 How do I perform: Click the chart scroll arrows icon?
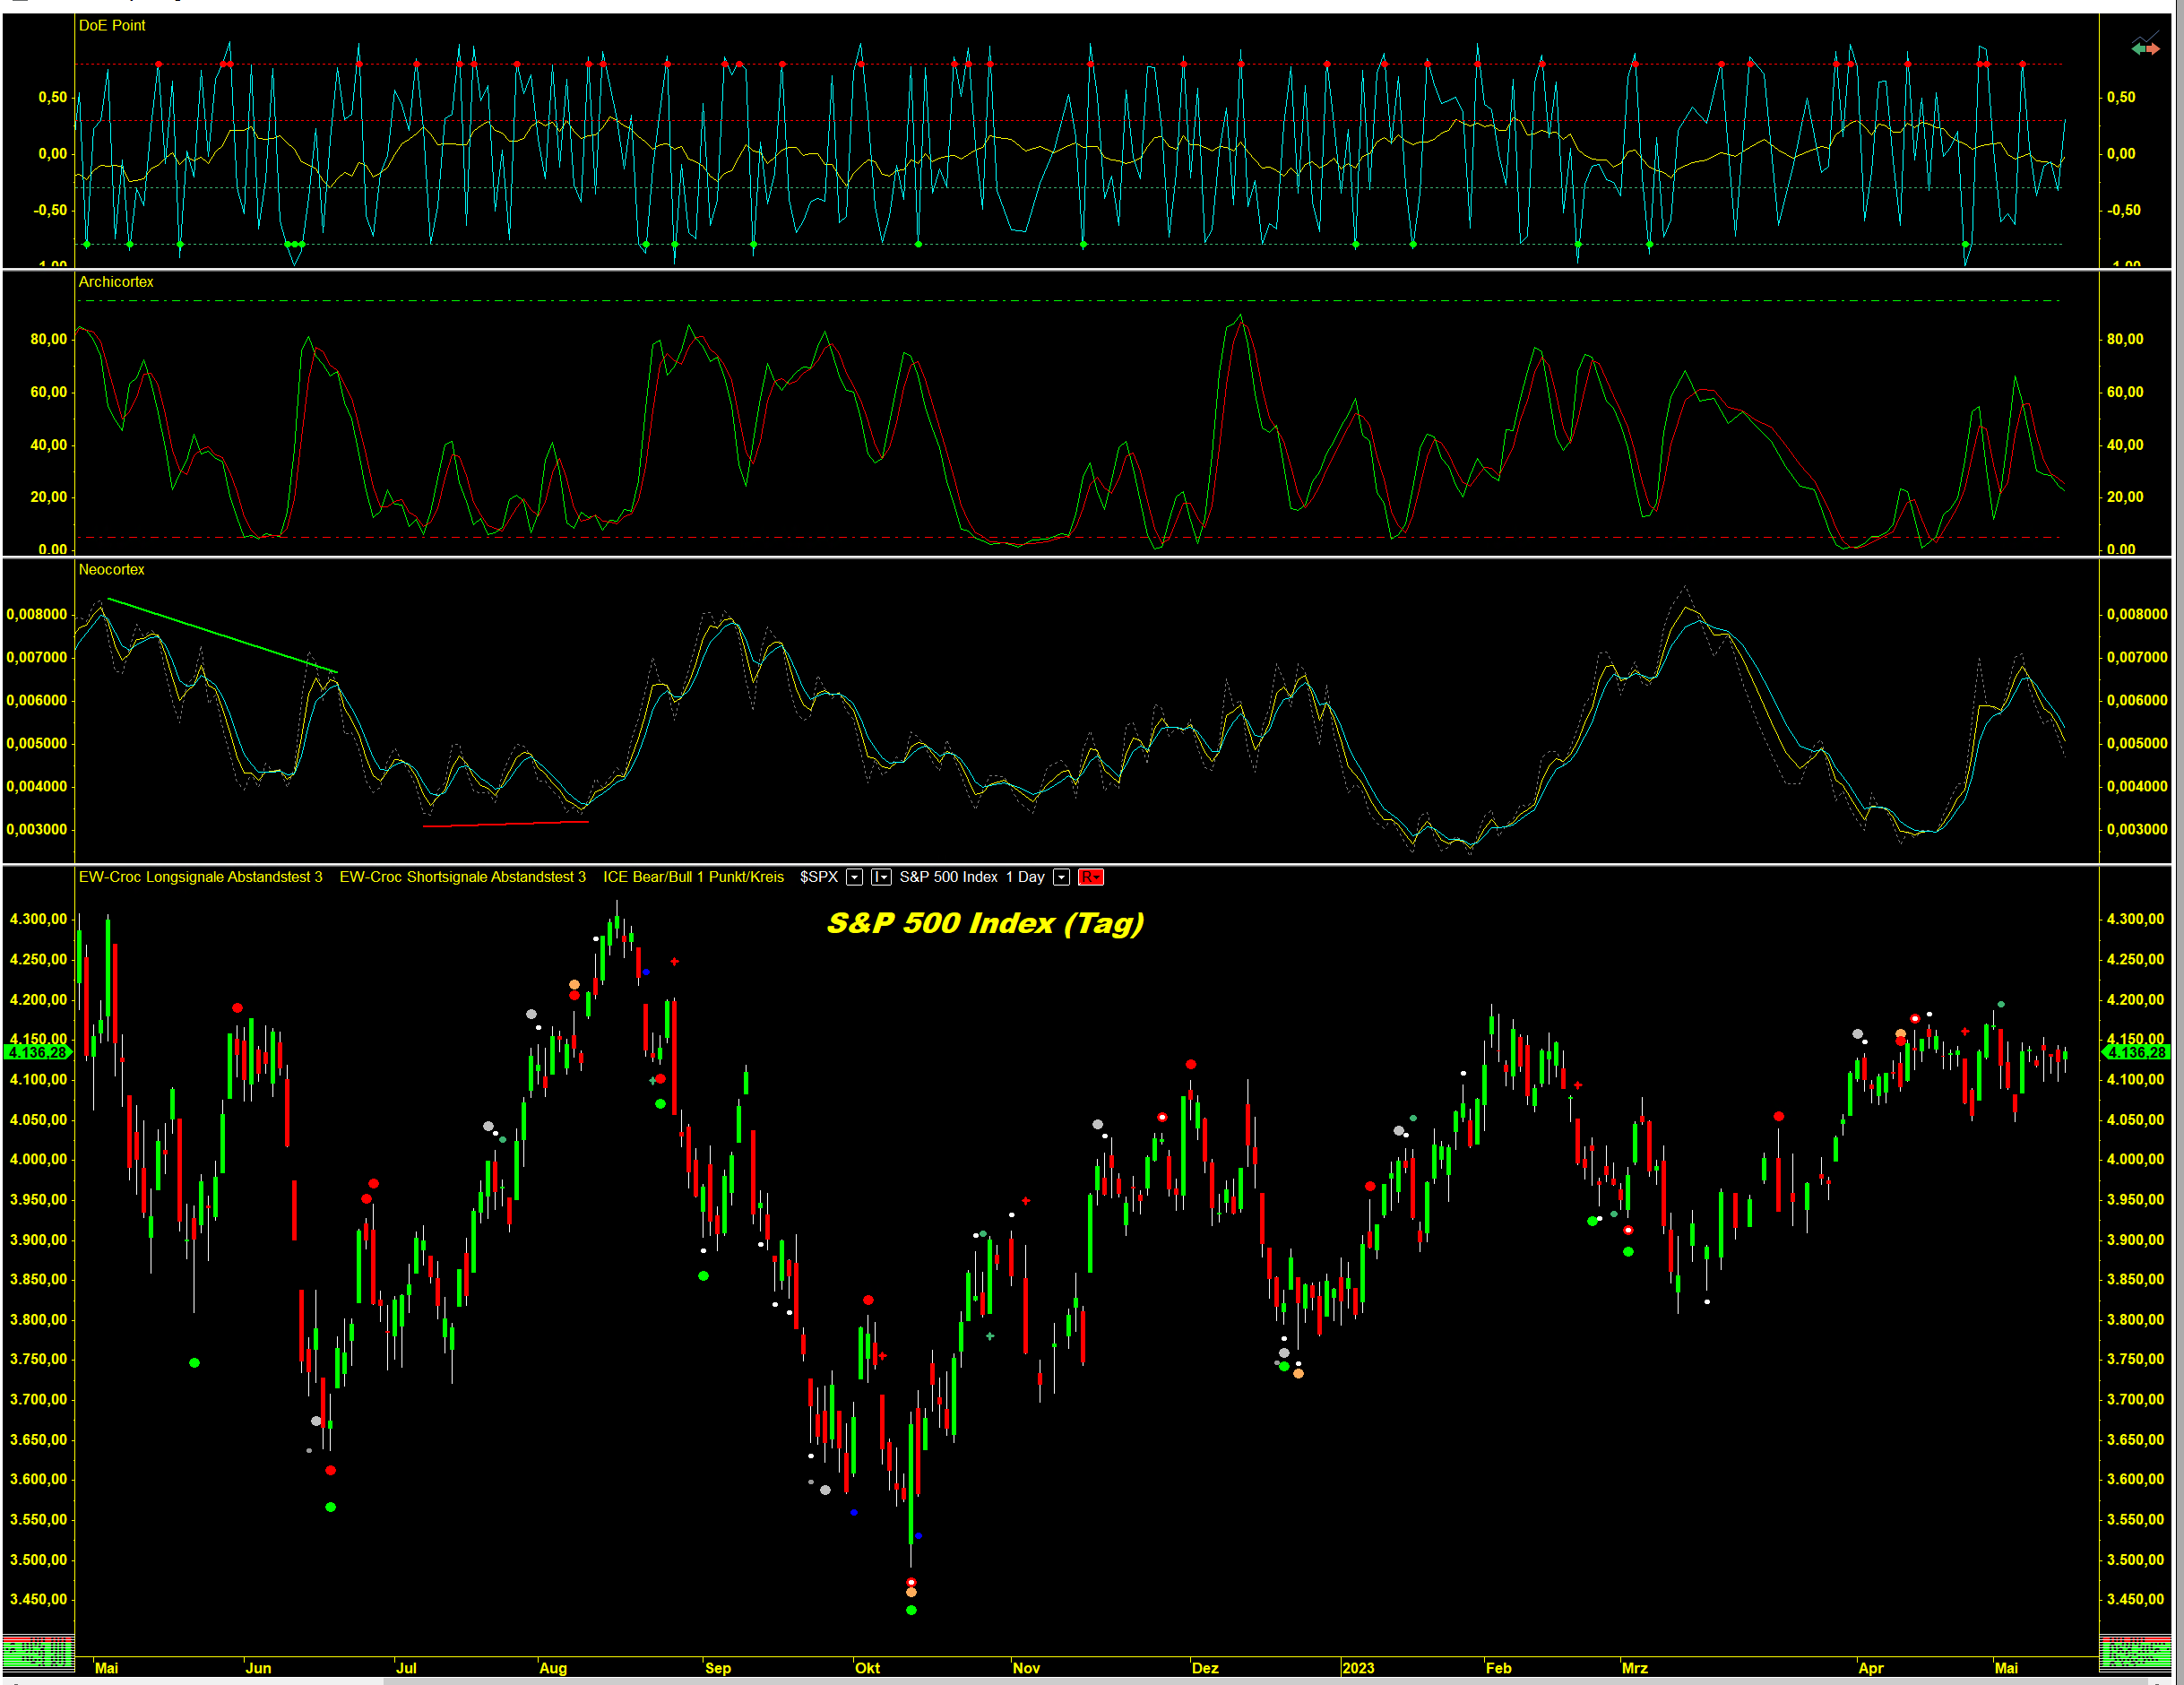(x=2145, y=45)
